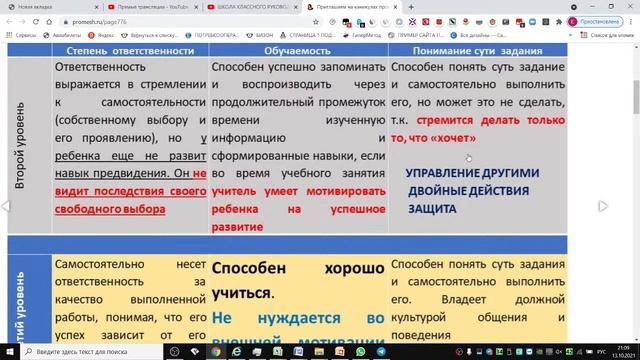640x360 pixels.
Task: Click the Chrome media control circle icon
Action: point(574,7)
